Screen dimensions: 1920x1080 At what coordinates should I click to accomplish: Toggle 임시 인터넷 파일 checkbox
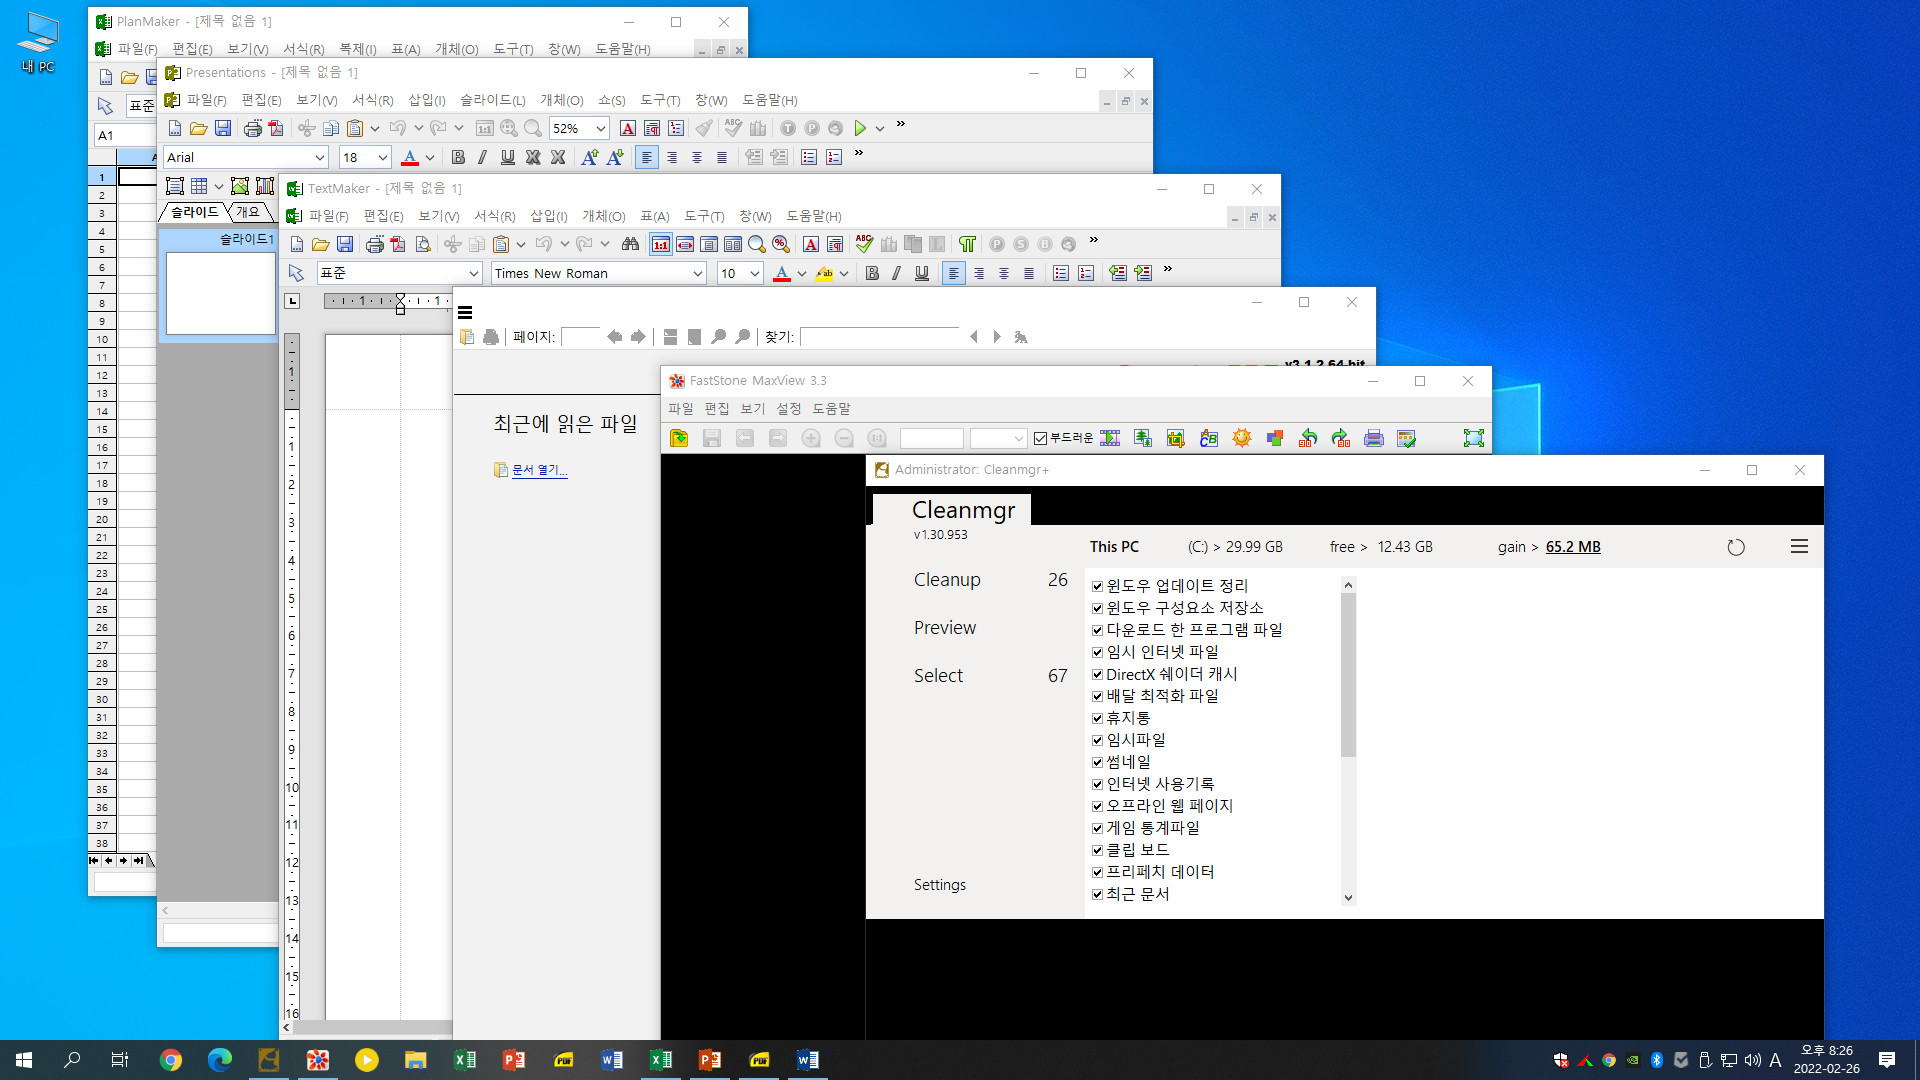[x=1097, y=652]
